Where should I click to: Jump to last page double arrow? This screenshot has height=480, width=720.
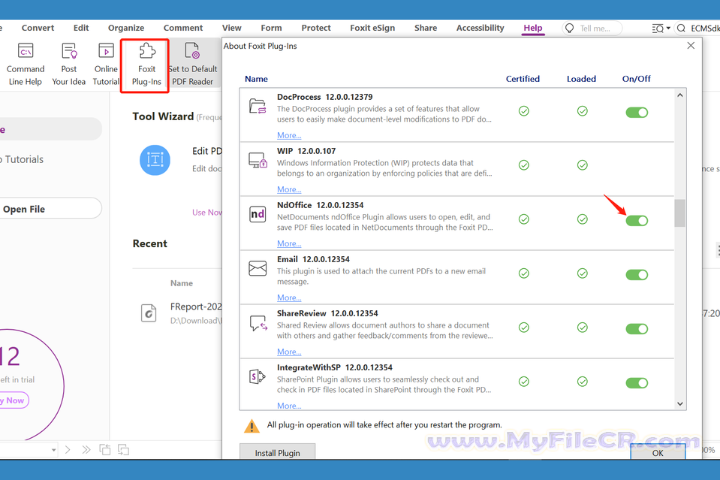[86, 450]
